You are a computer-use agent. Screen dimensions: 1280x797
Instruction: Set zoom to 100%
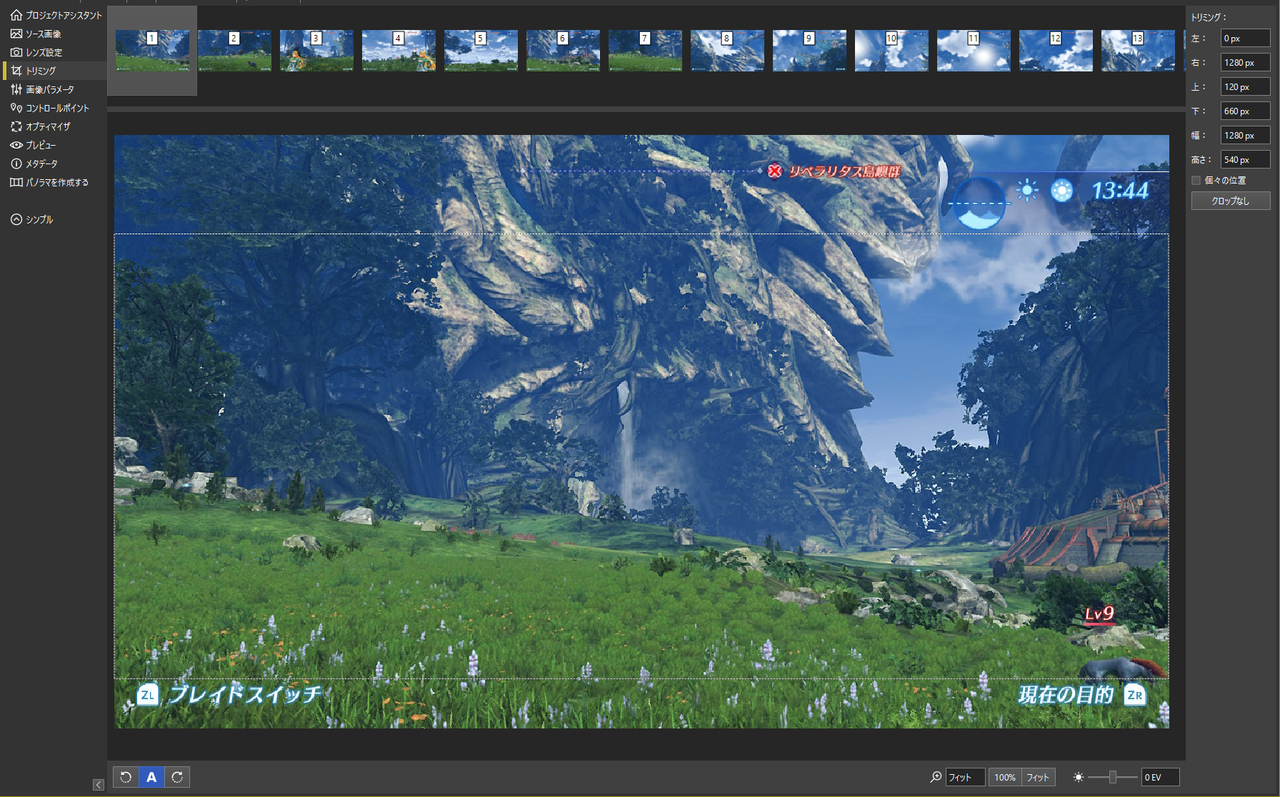1005,777
